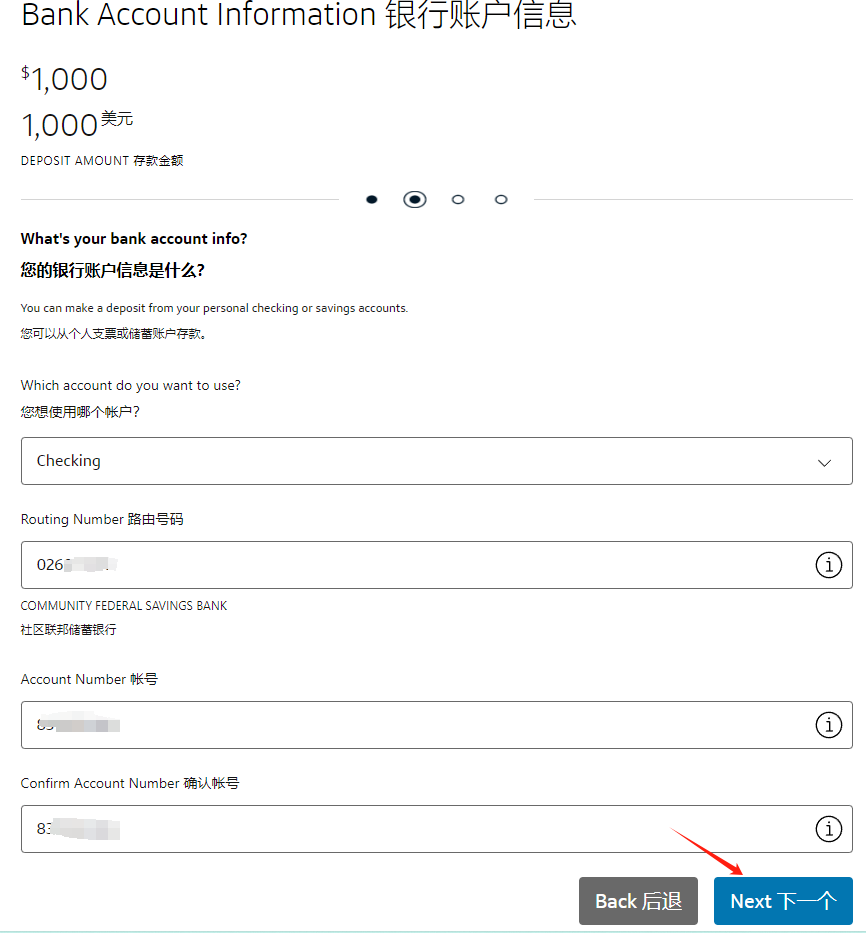Click the Which account do you want question
The width and height of the screenshot is (866, 933).
(x=130, y=386)
